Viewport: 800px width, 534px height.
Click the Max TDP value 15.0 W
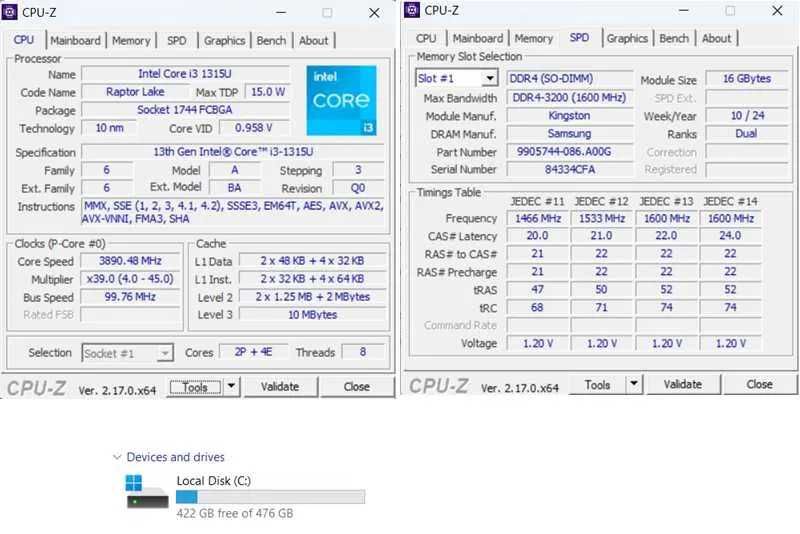(x=268, y=92)
